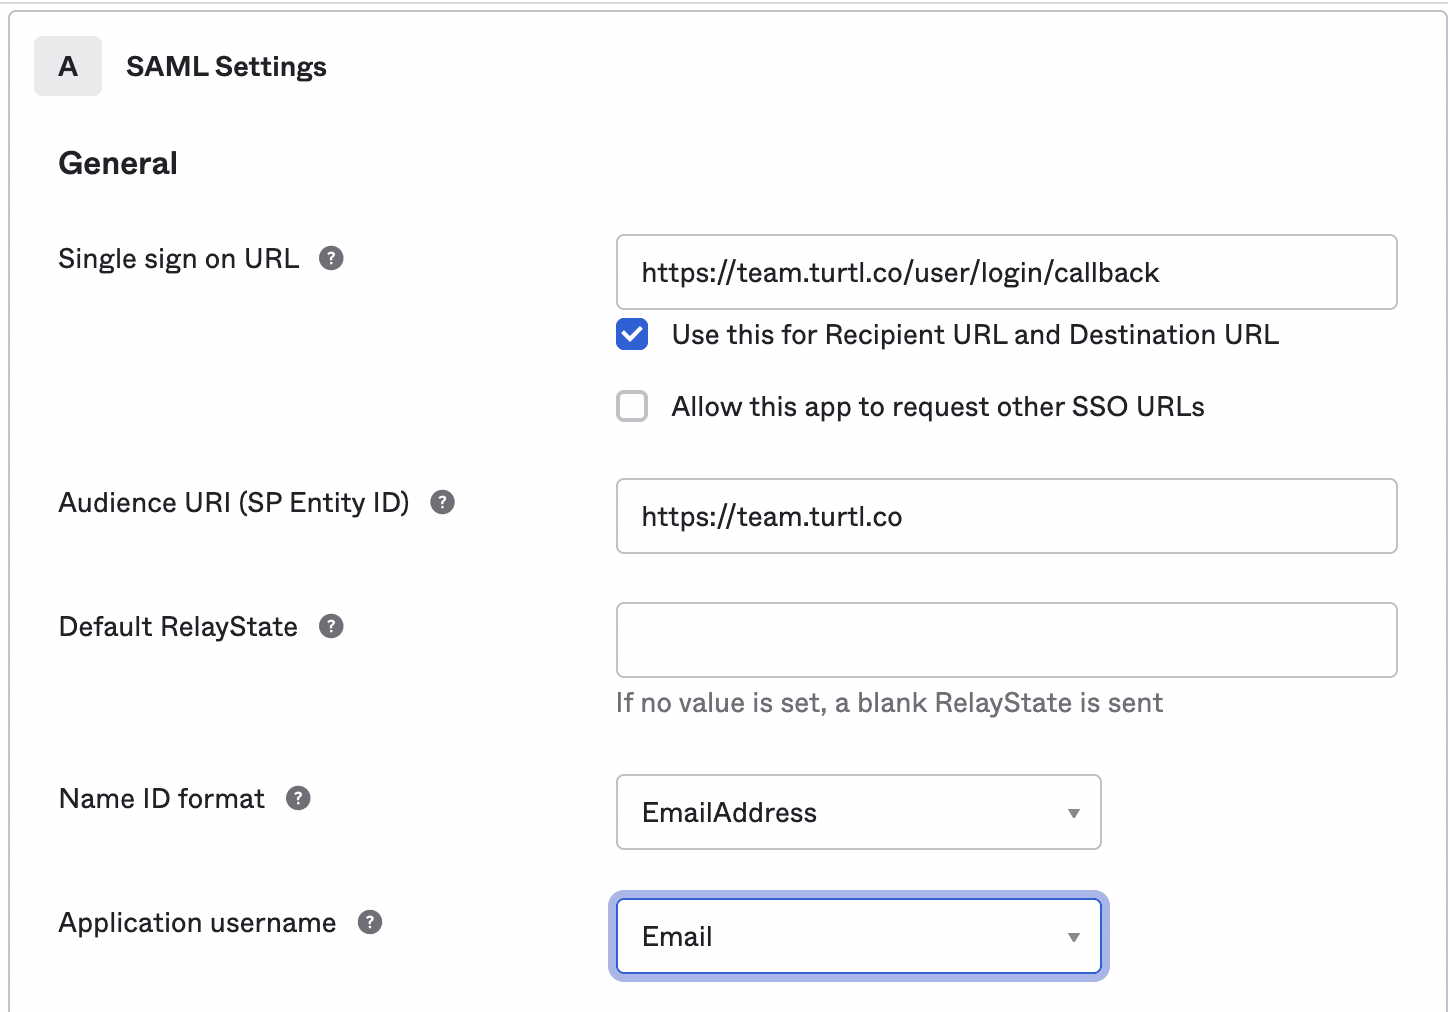1448x1012 pixels.
Task: Click help icon next to Audience URI
Action: tap(442, 502)
